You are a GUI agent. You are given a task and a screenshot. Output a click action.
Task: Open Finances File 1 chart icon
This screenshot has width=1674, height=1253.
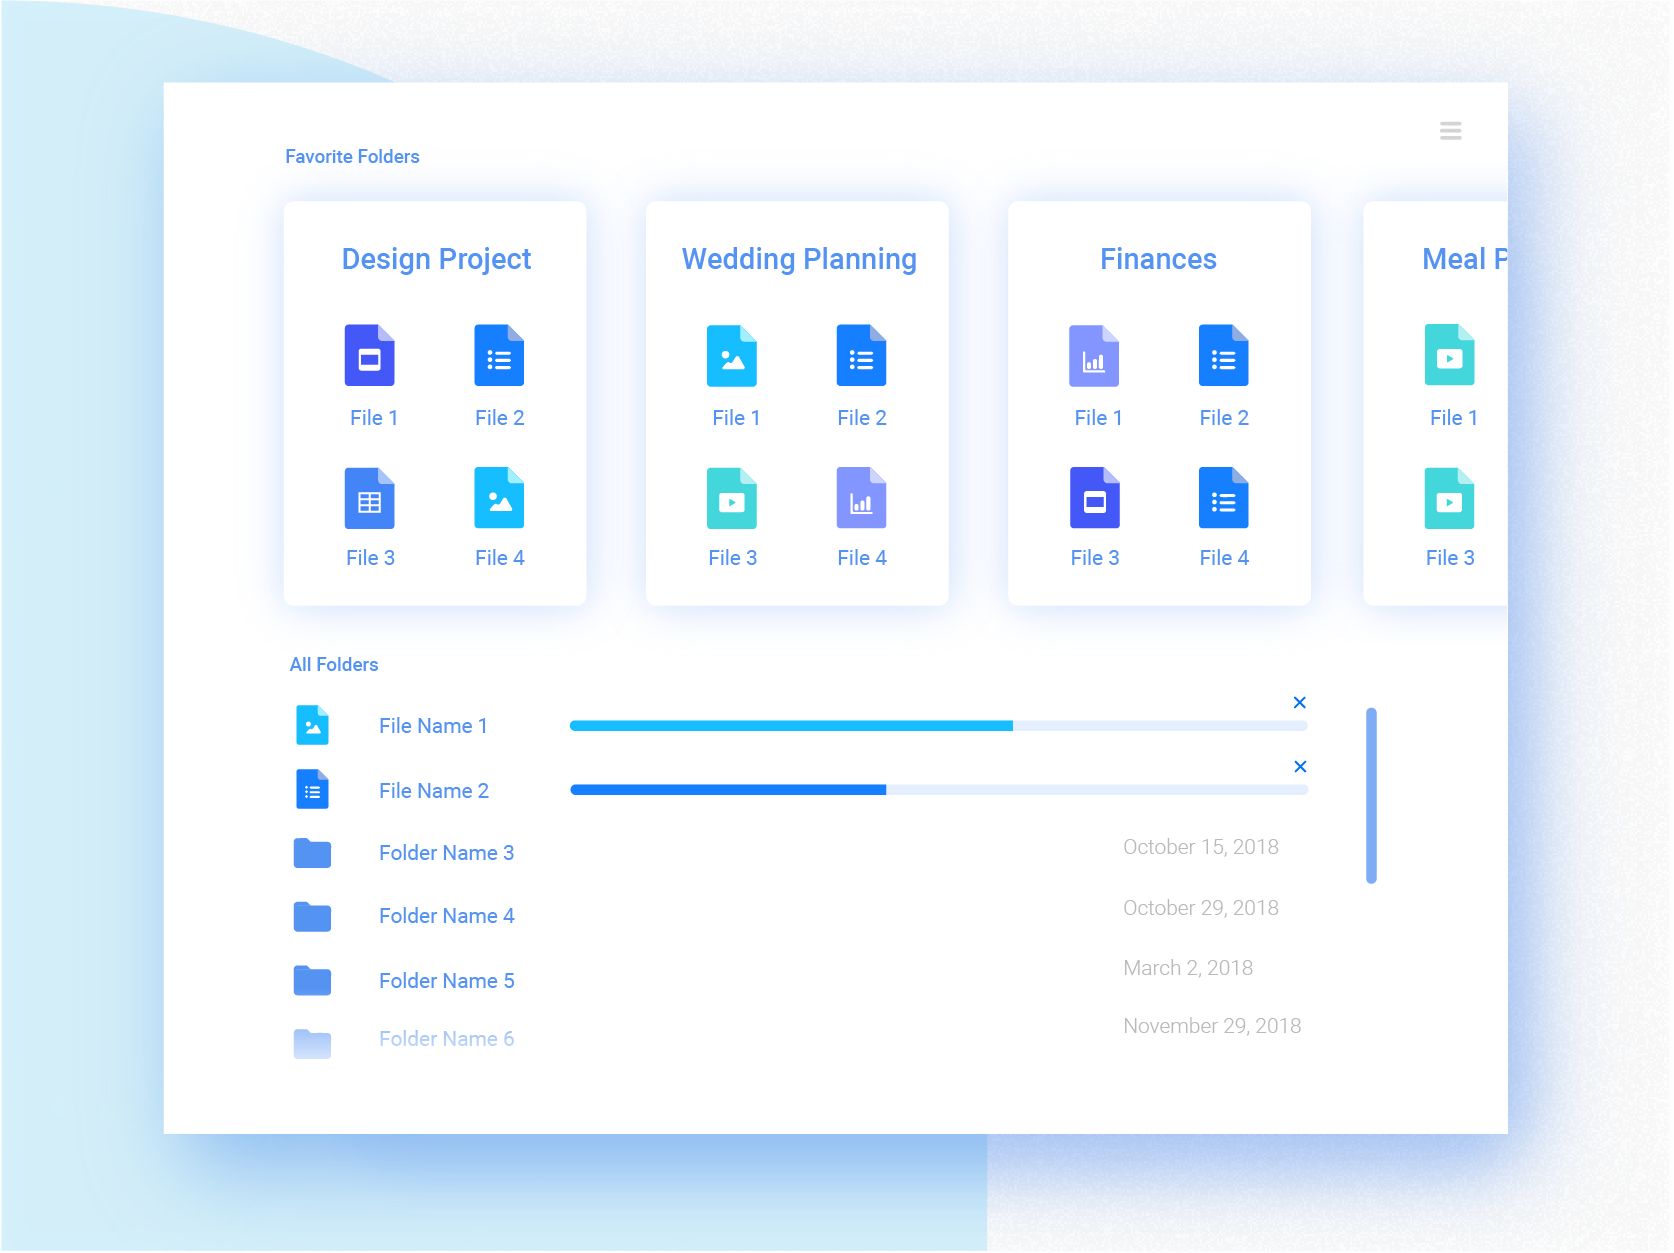1094,355
